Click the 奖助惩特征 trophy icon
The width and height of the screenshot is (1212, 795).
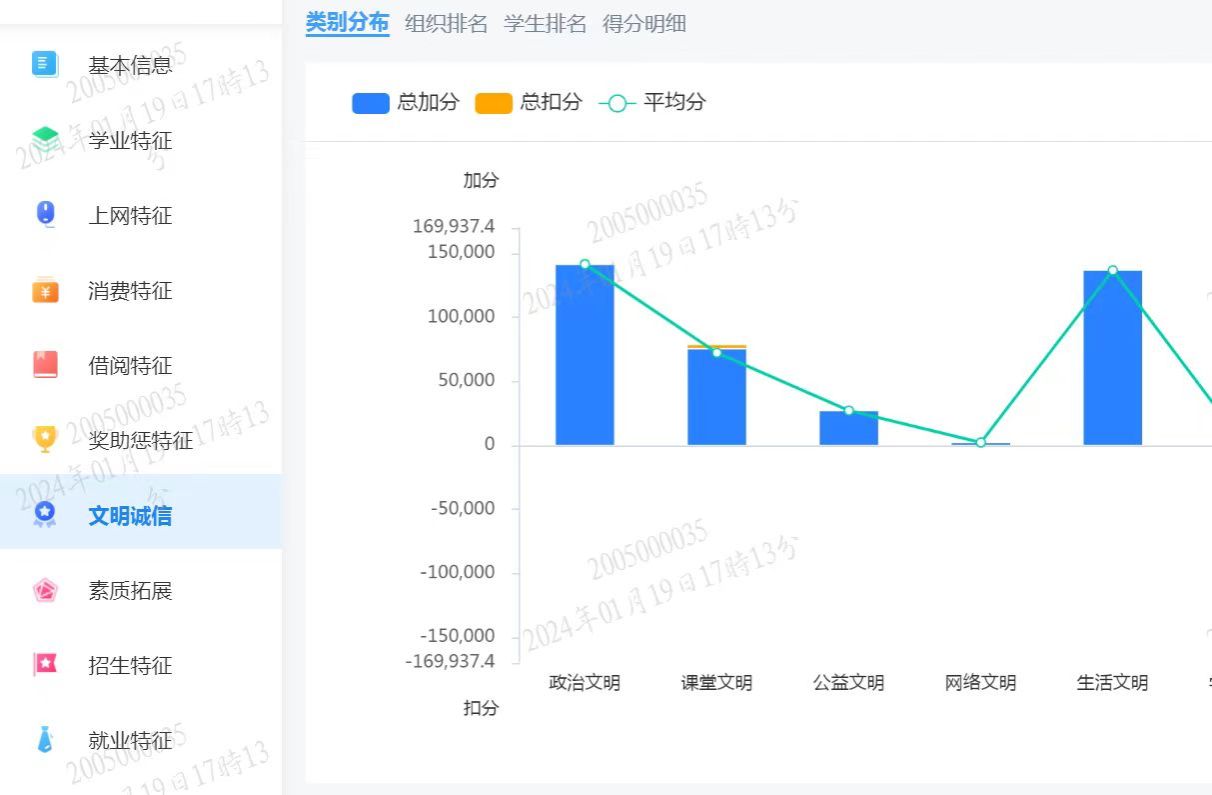[45, 439]
